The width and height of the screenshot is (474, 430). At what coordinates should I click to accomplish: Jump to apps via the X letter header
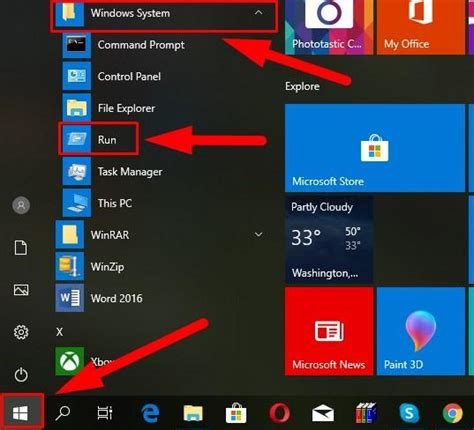click(x=59, y=332)
